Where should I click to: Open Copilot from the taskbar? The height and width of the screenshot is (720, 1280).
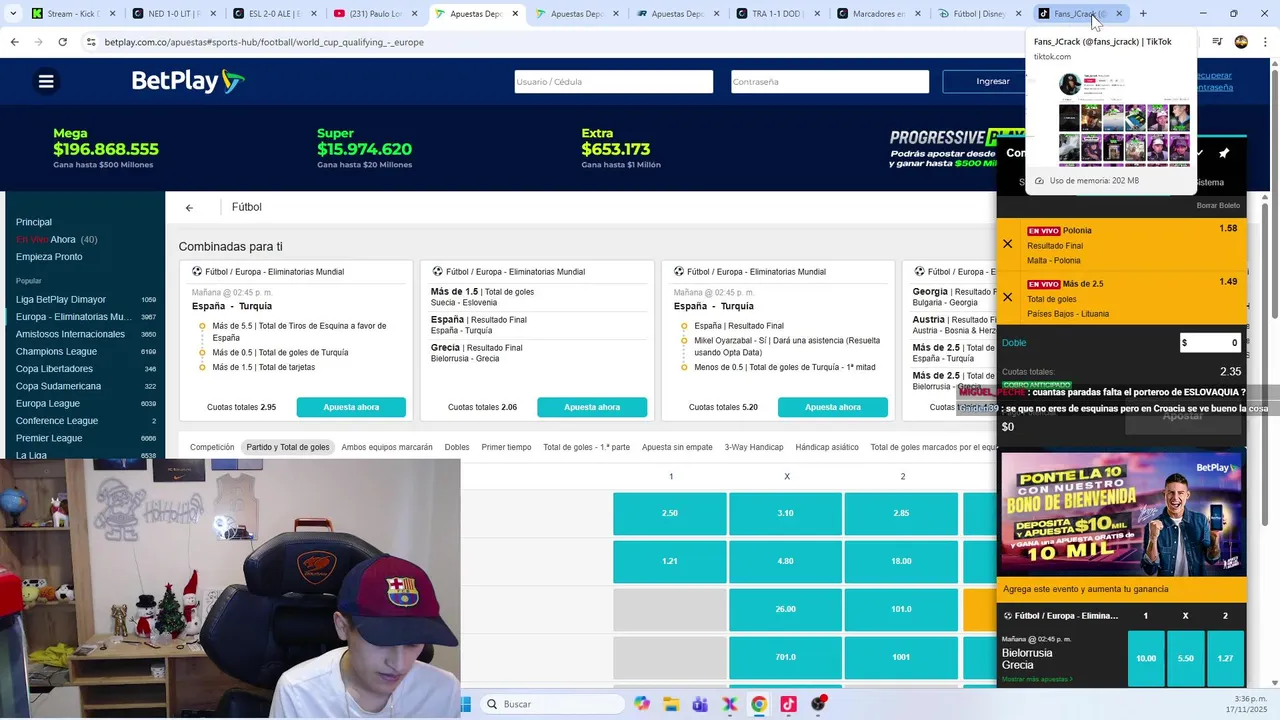[641, 704]
